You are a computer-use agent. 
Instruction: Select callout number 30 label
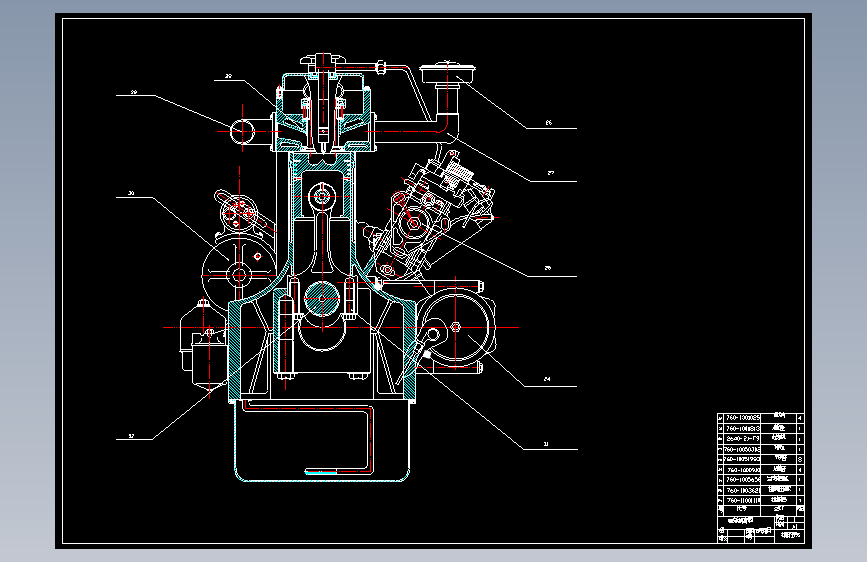131,193
